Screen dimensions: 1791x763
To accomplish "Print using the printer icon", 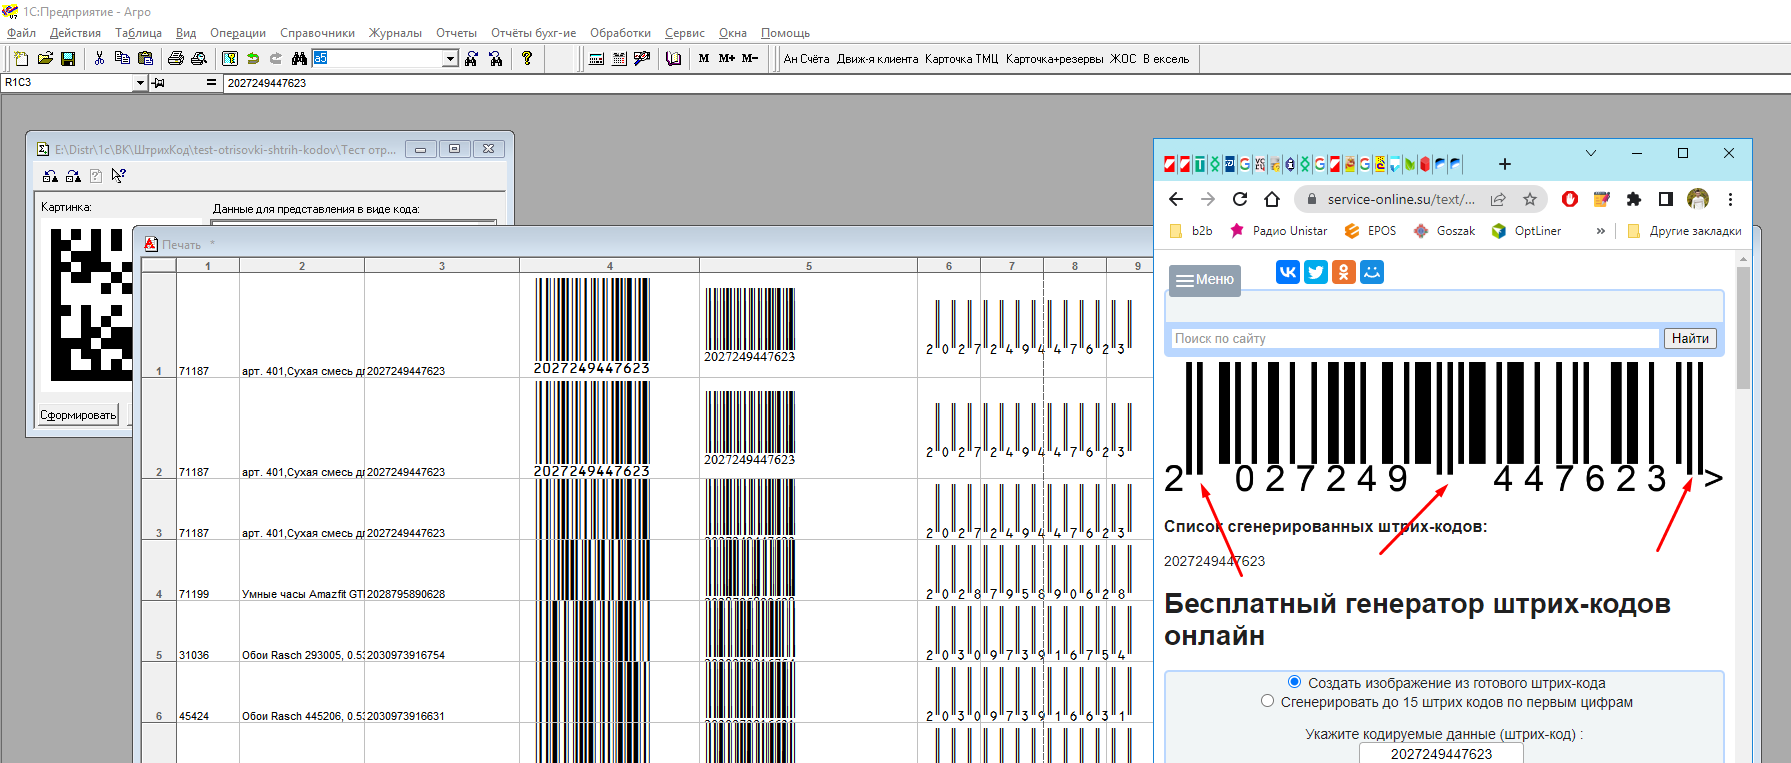I will (176, 59).
